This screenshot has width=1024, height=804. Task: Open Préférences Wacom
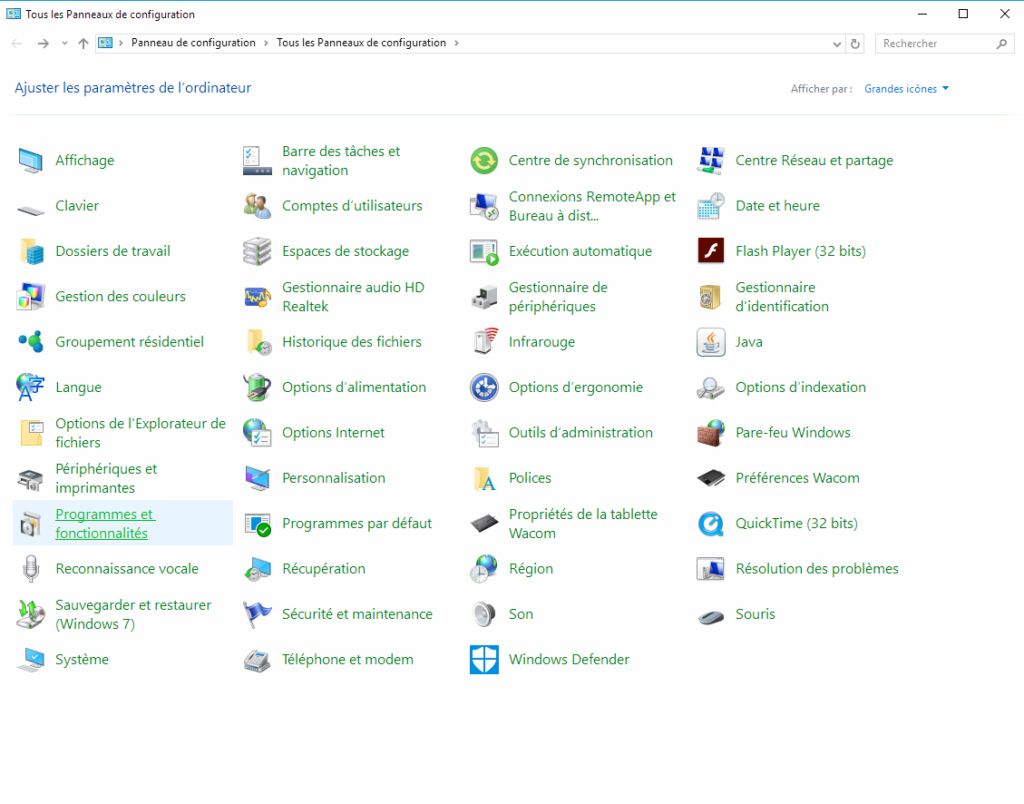[795, 478]
